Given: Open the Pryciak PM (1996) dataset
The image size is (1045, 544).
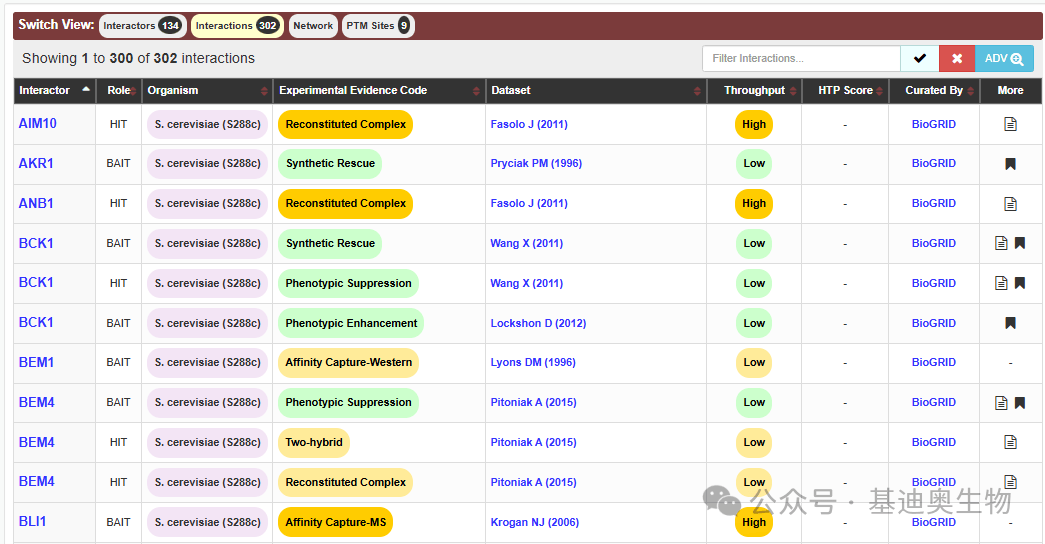Looking at the screenshot, I should pos(536,163).
